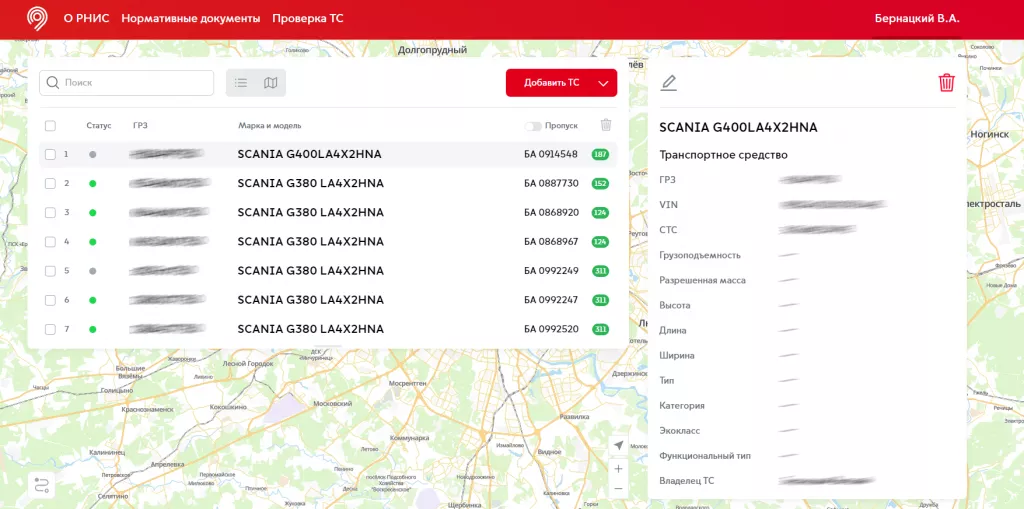Click the search magnifier icon
The height and width of the screenshot is (509, 1024).
(x=53, y=83)
